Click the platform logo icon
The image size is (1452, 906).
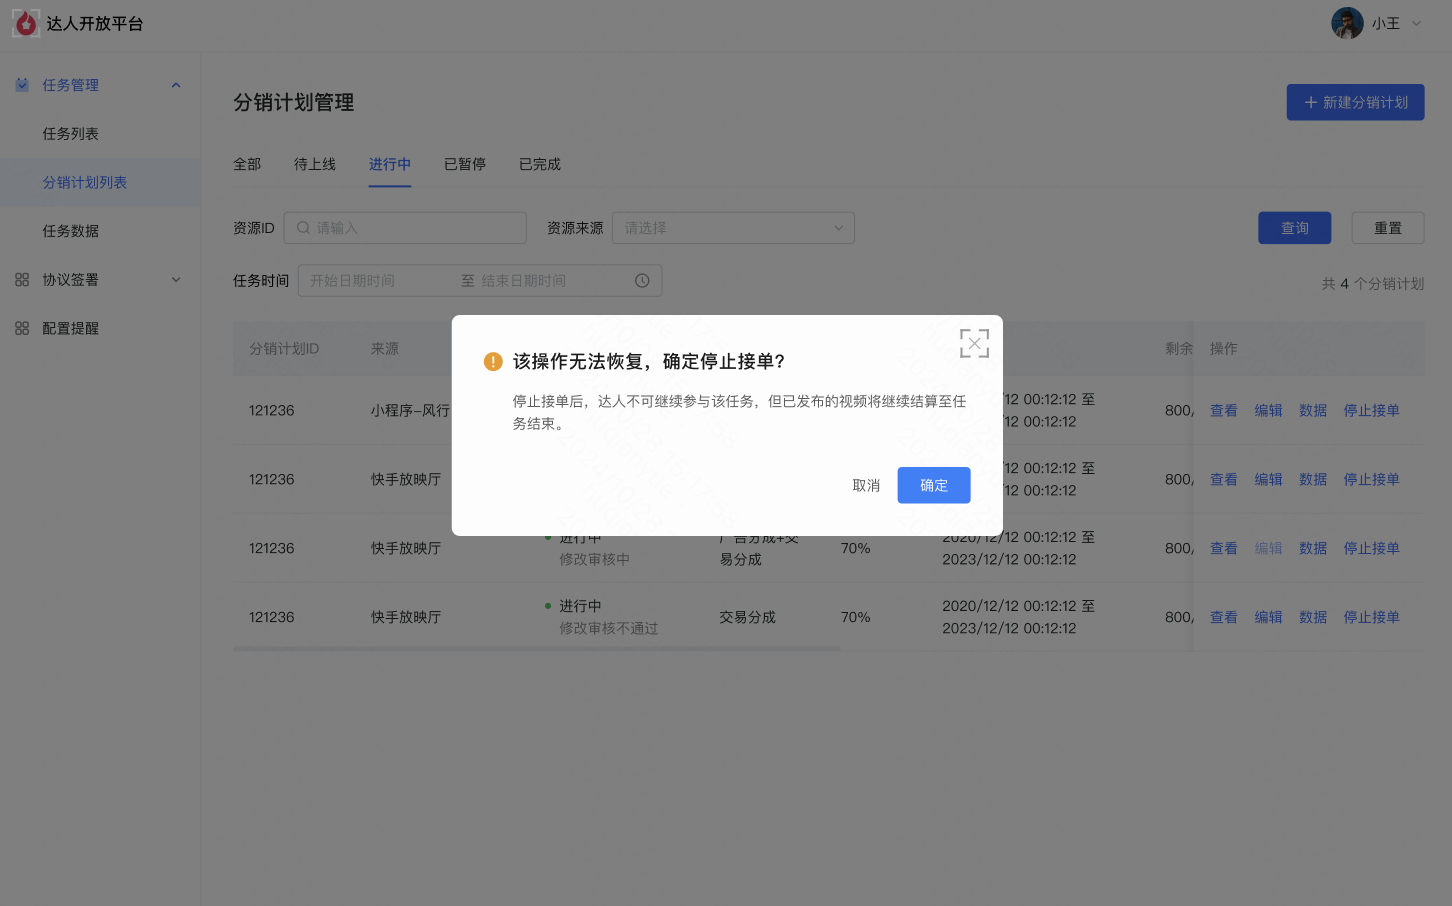(x=26, y=23)
